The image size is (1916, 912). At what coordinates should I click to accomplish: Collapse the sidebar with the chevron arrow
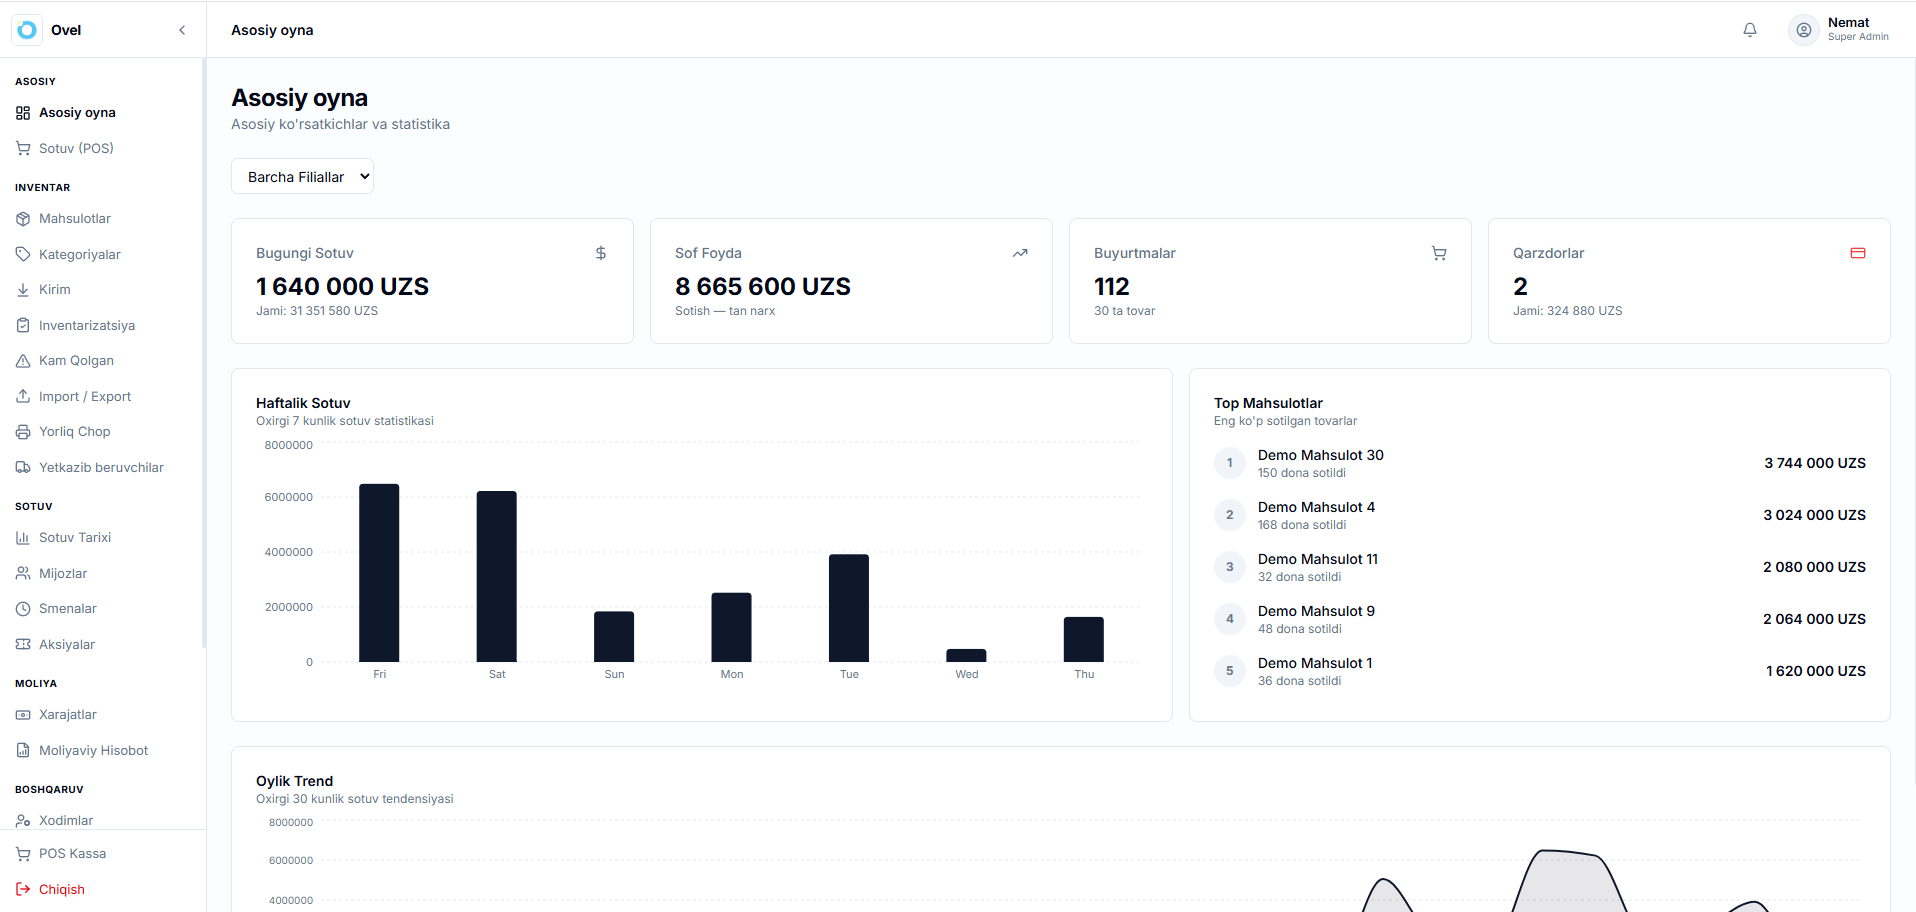pos(182,30)
